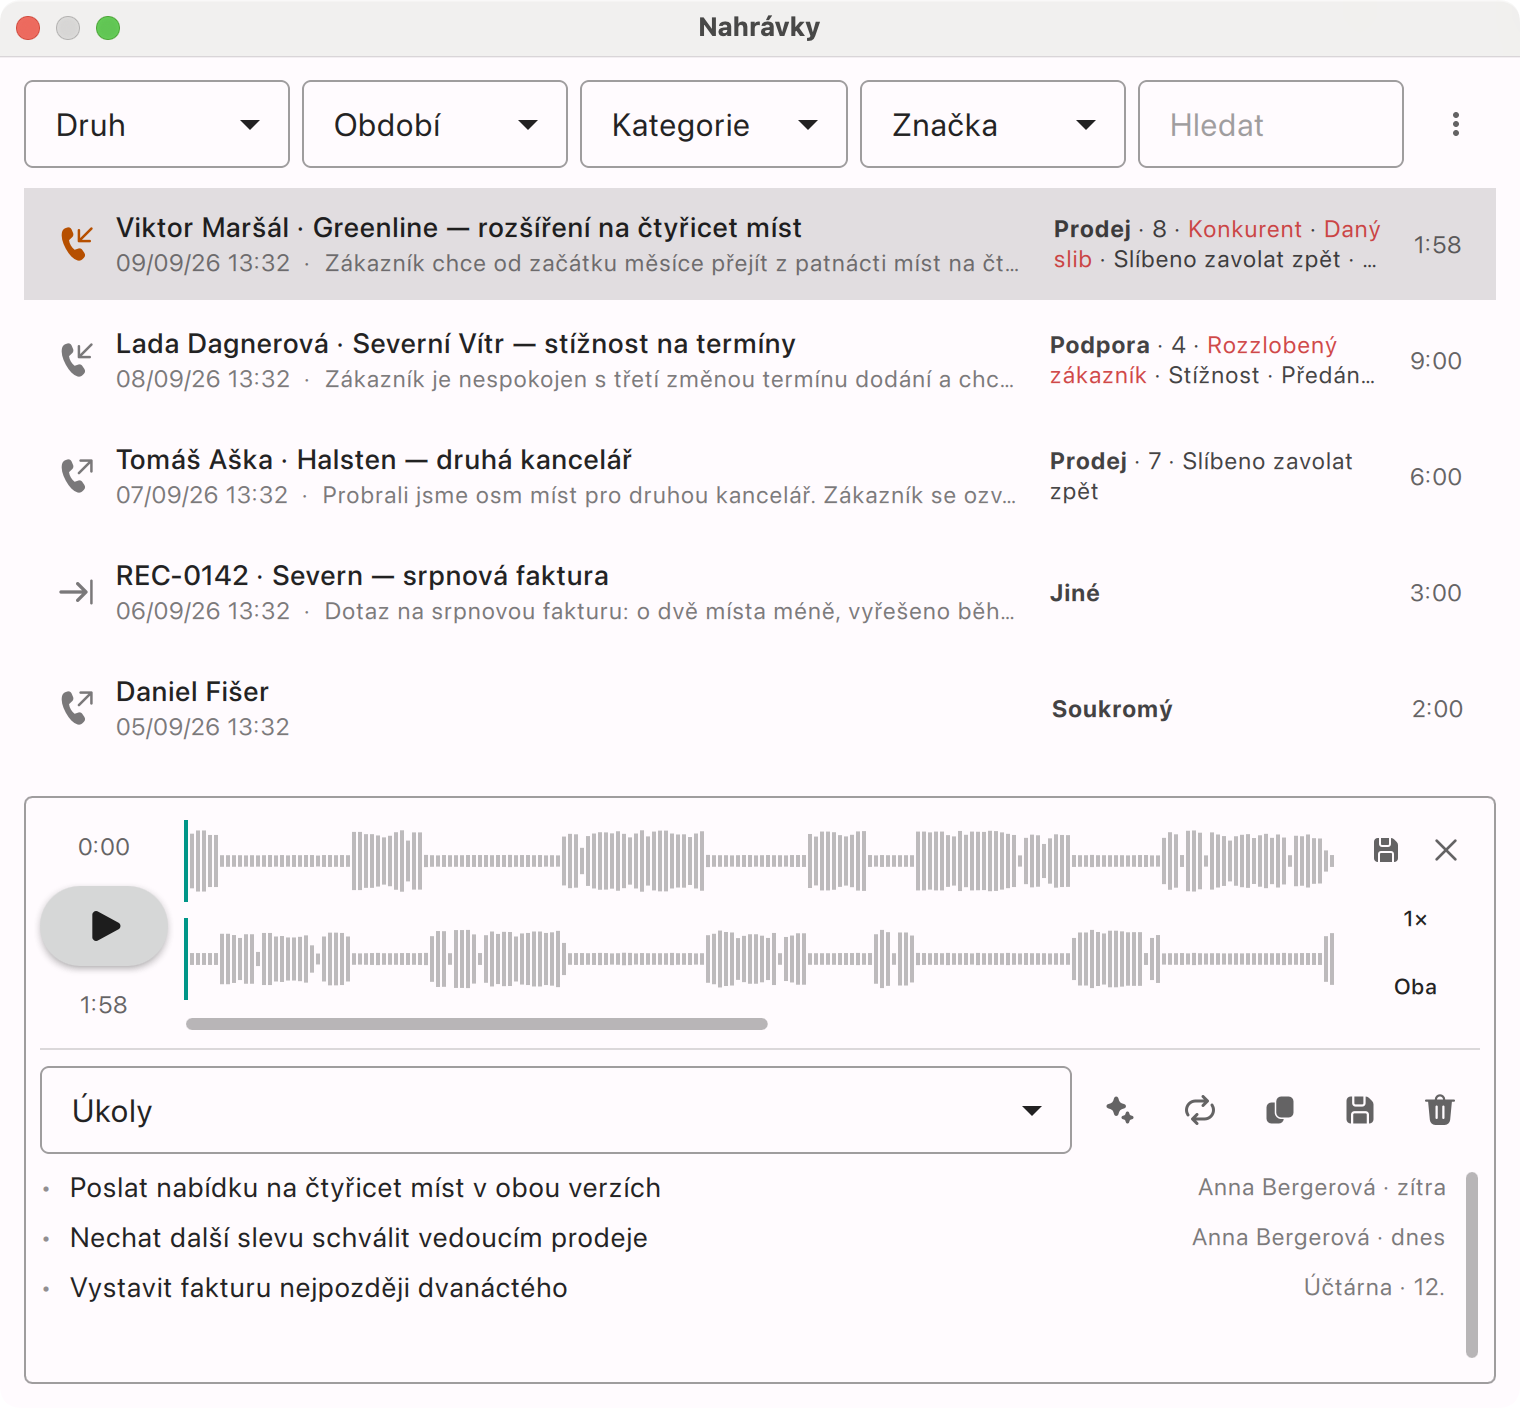The width and height of the screenshot is (1520, 1408).
Task: Change the 1× playback speed
Action: pos(1415,919)
